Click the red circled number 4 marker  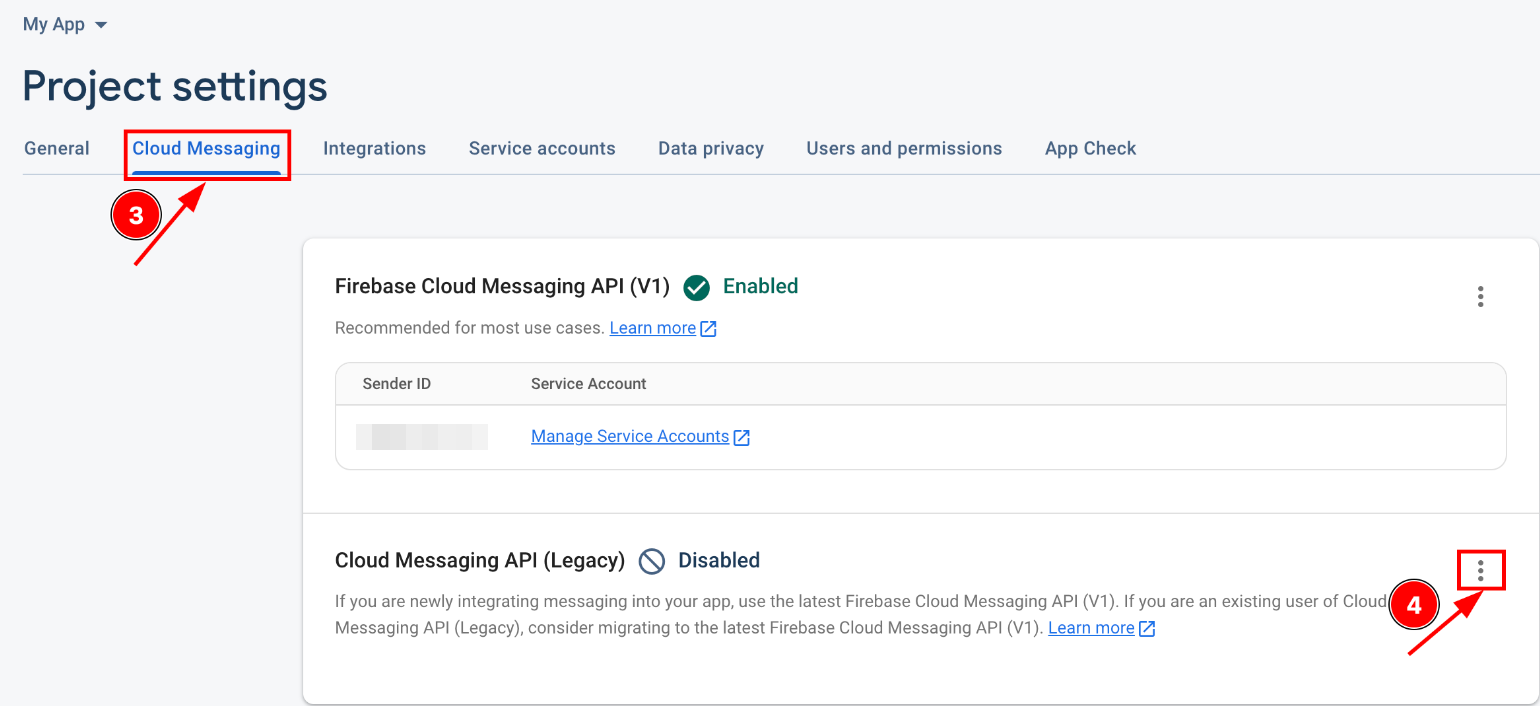(1414, 604)
